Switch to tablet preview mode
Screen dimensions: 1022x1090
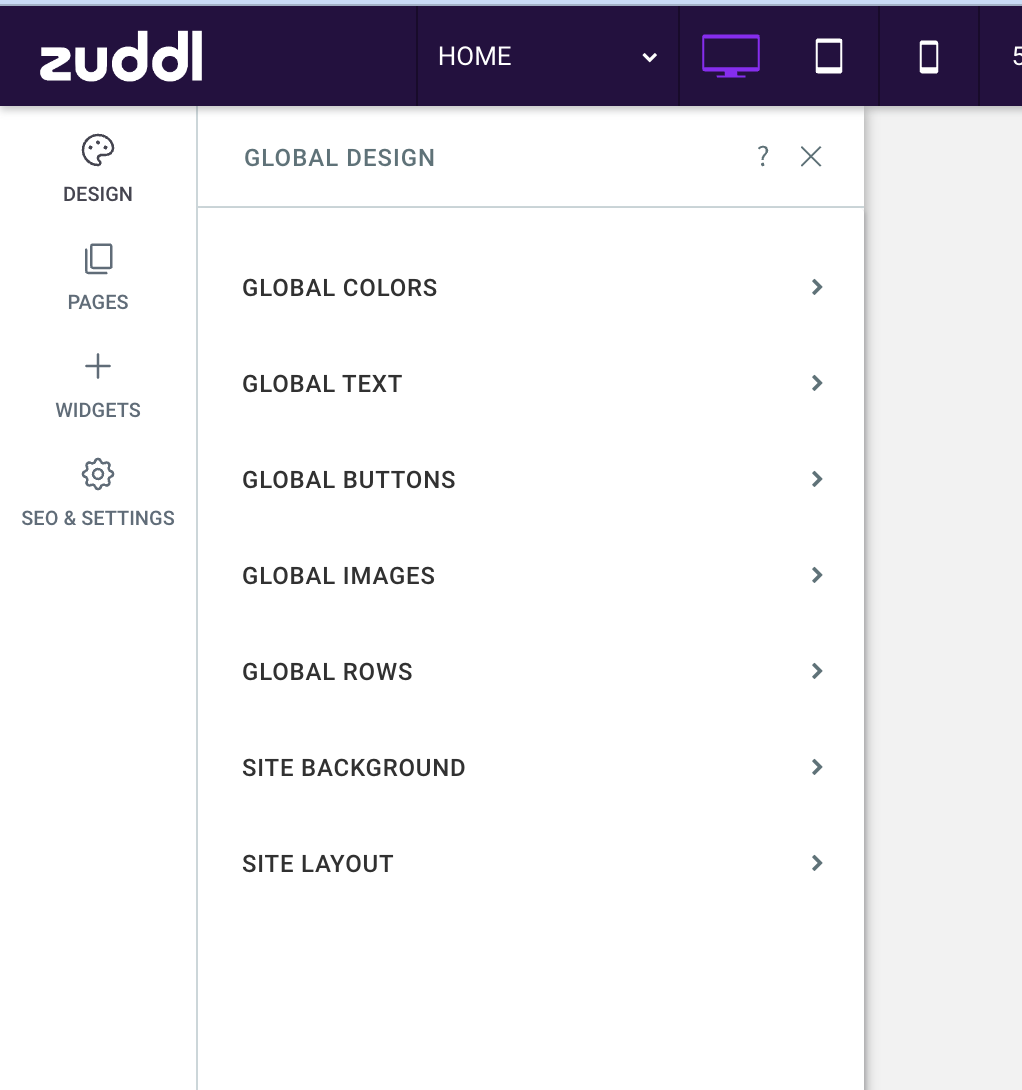828,56
